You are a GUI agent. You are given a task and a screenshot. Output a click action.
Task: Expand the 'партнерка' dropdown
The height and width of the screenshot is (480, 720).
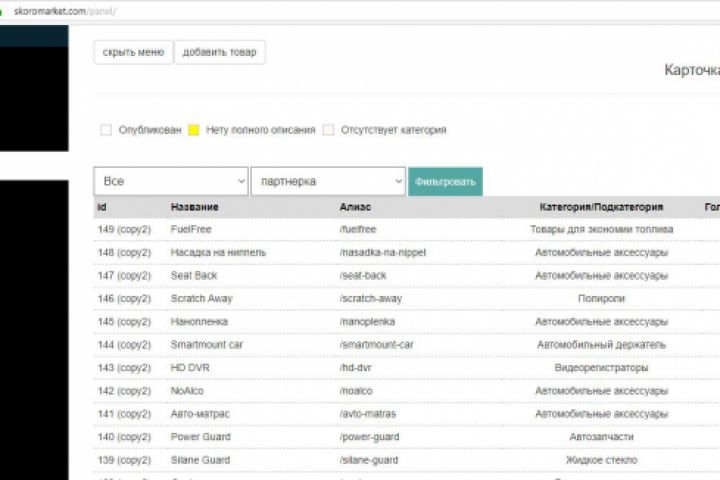[328, 181]
